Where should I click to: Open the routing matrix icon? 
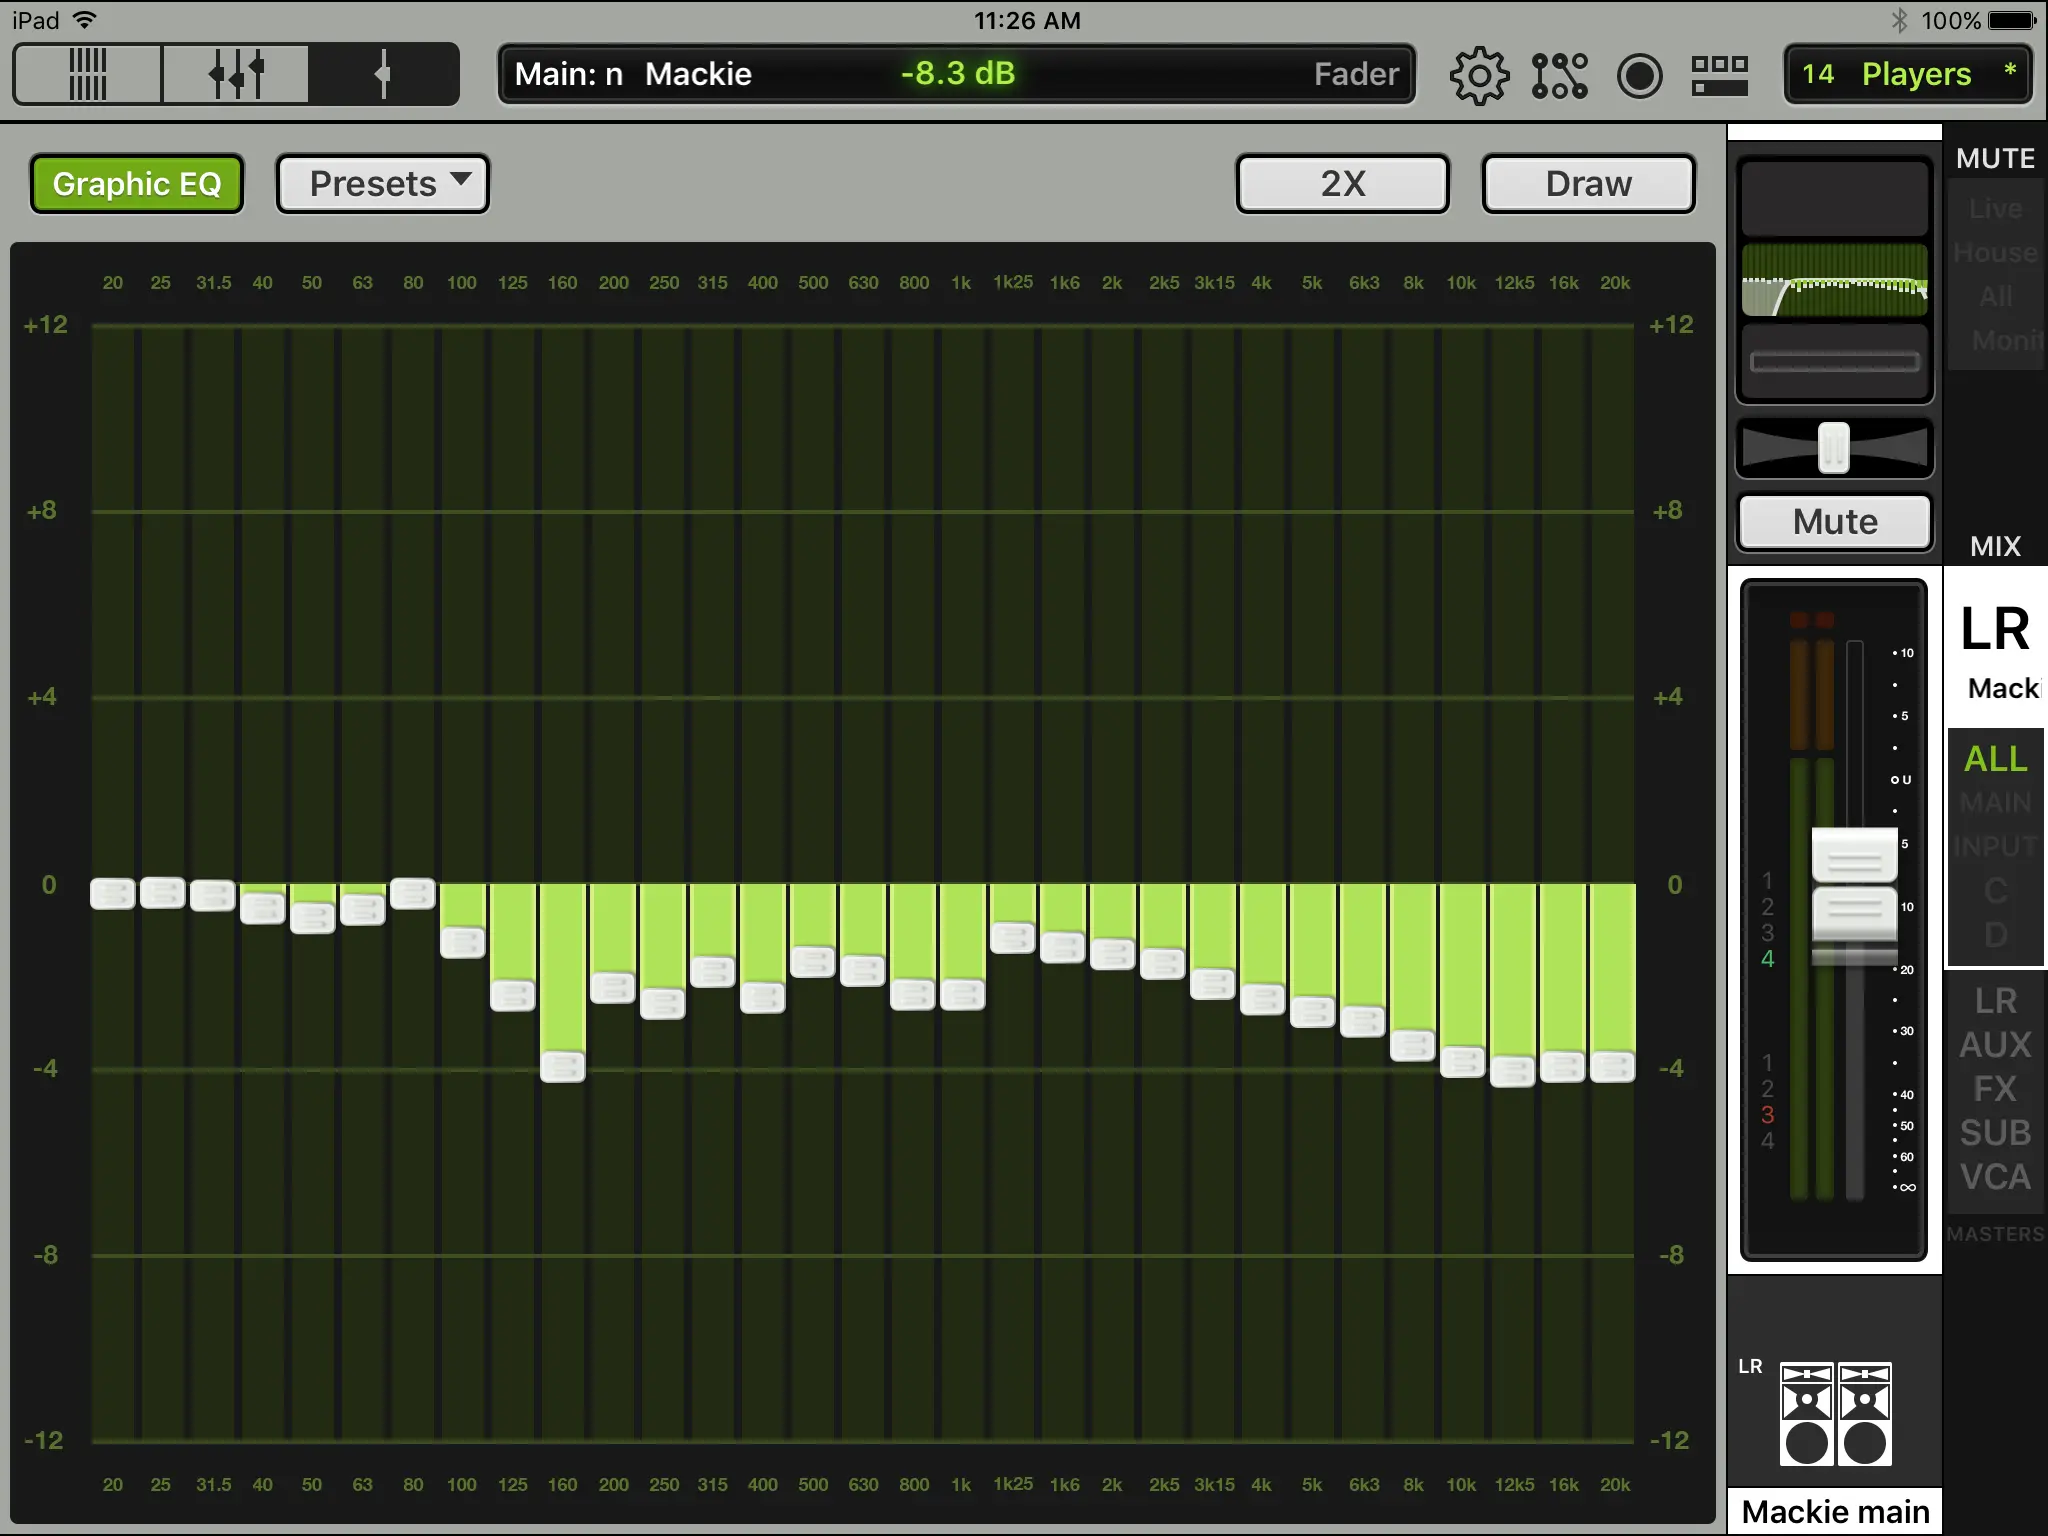[x=1559, y=75]
